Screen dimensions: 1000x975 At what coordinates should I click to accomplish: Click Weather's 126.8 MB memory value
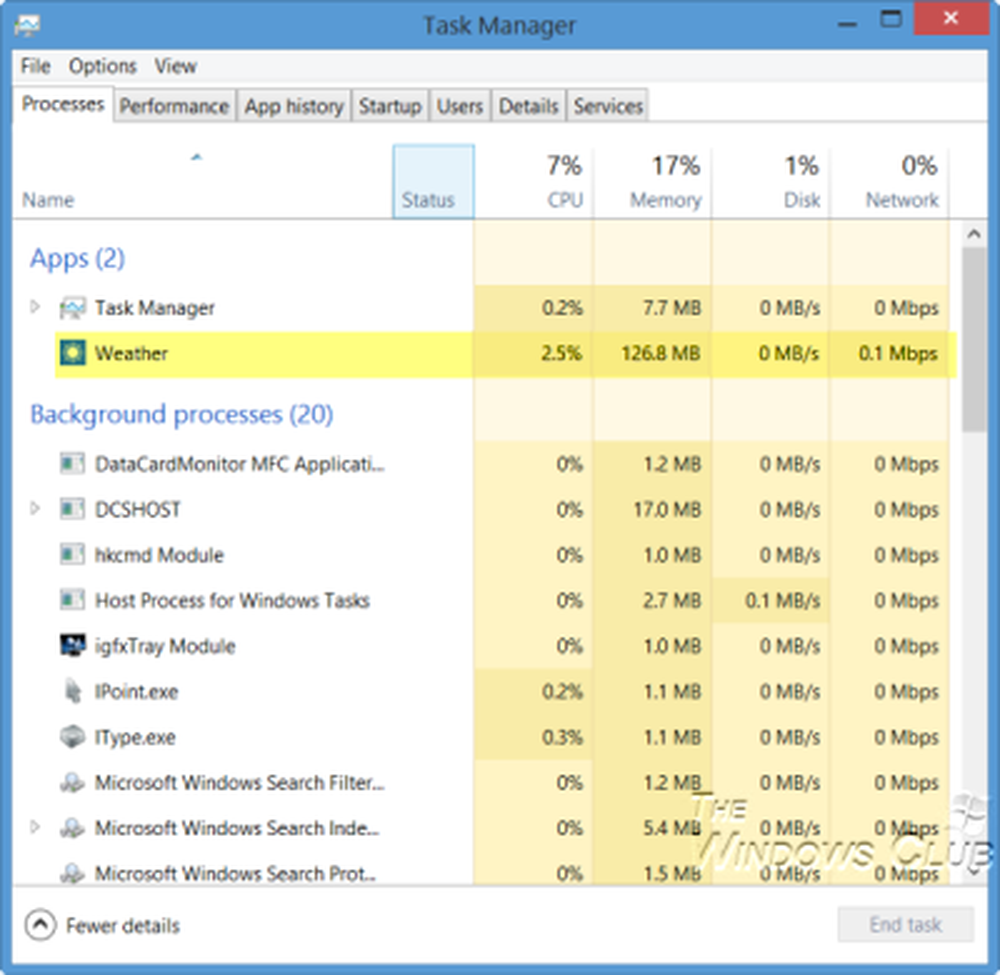pyautogui.click(x=661, y=353)
